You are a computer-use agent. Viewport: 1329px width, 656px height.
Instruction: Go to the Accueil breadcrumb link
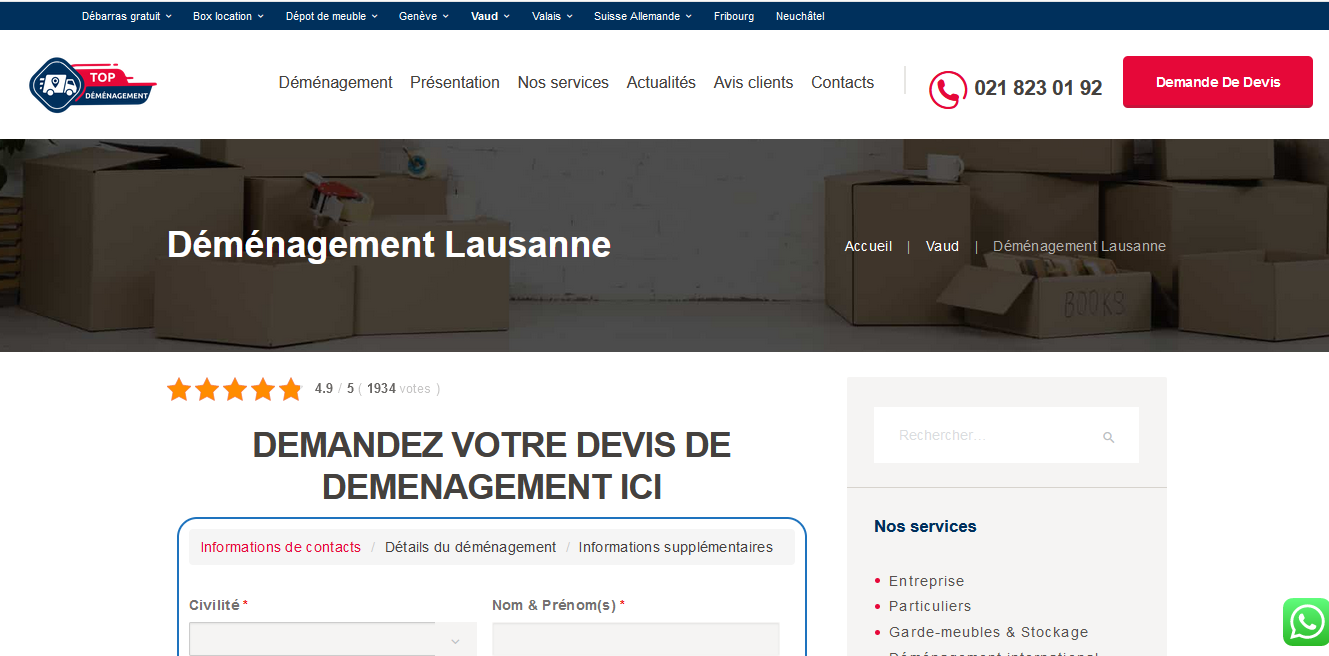(867, 245)
